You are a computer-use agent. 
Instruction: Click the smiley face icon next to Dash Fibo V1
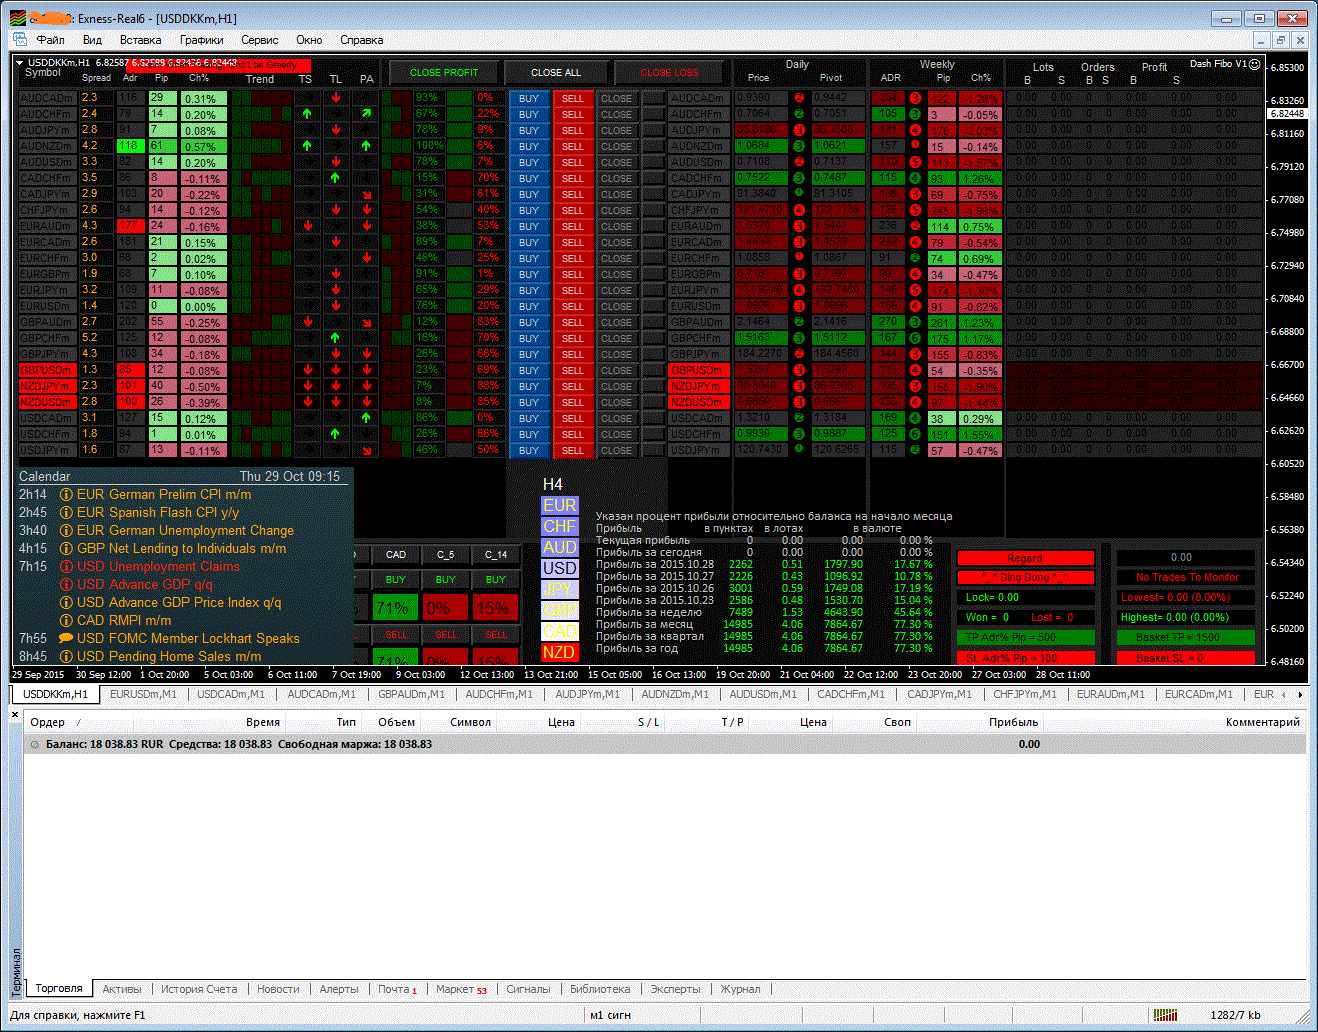click(1255, 64)
